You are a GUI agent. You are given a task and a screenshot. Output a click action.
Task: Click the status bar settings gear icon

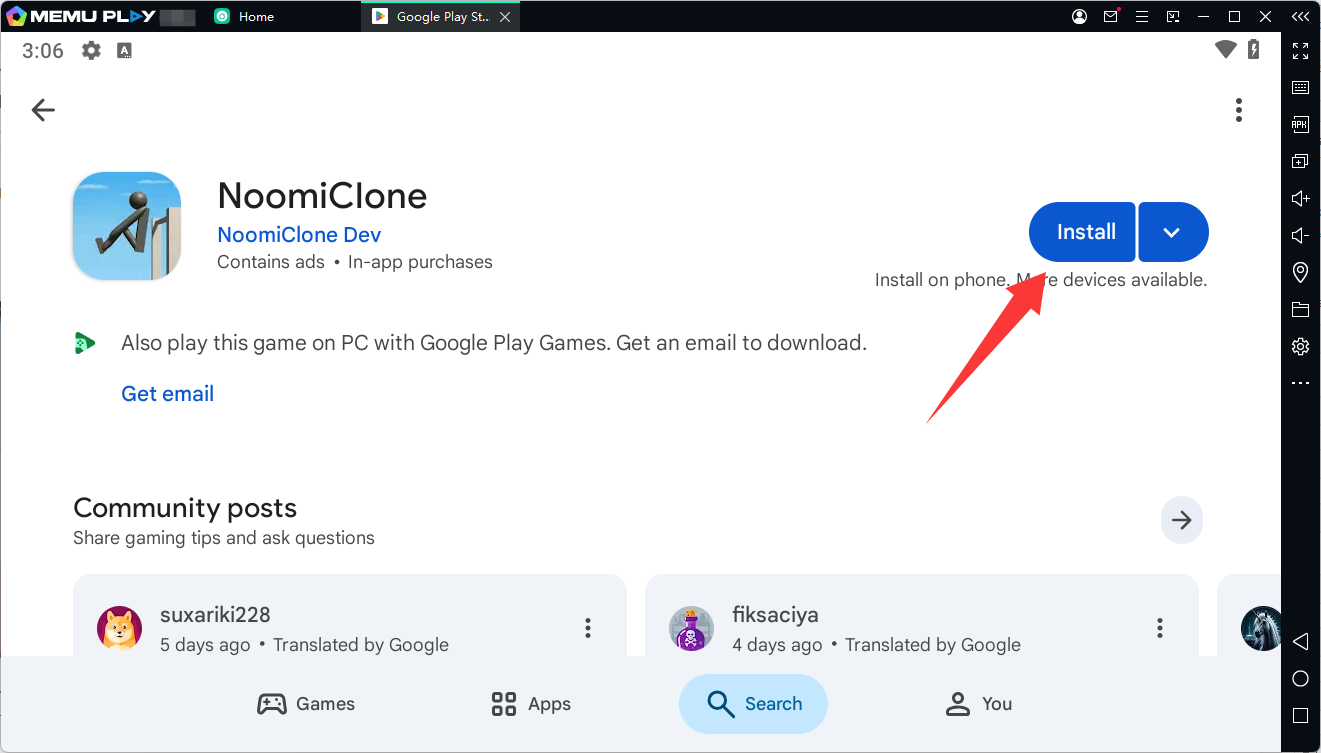click(91, 51)
